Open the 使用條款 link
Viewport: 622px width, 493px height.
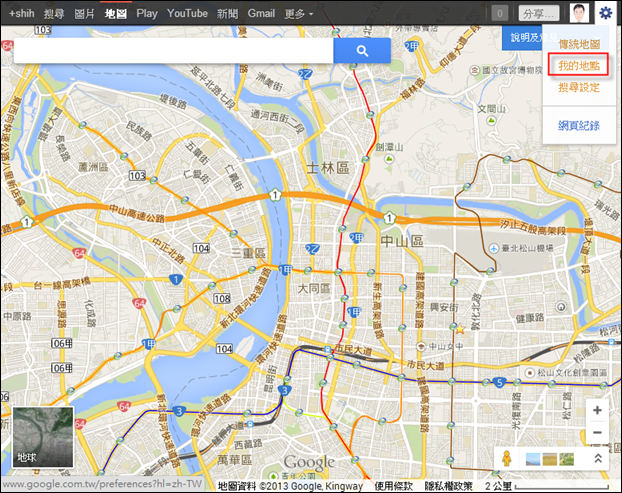click(394, 486)
